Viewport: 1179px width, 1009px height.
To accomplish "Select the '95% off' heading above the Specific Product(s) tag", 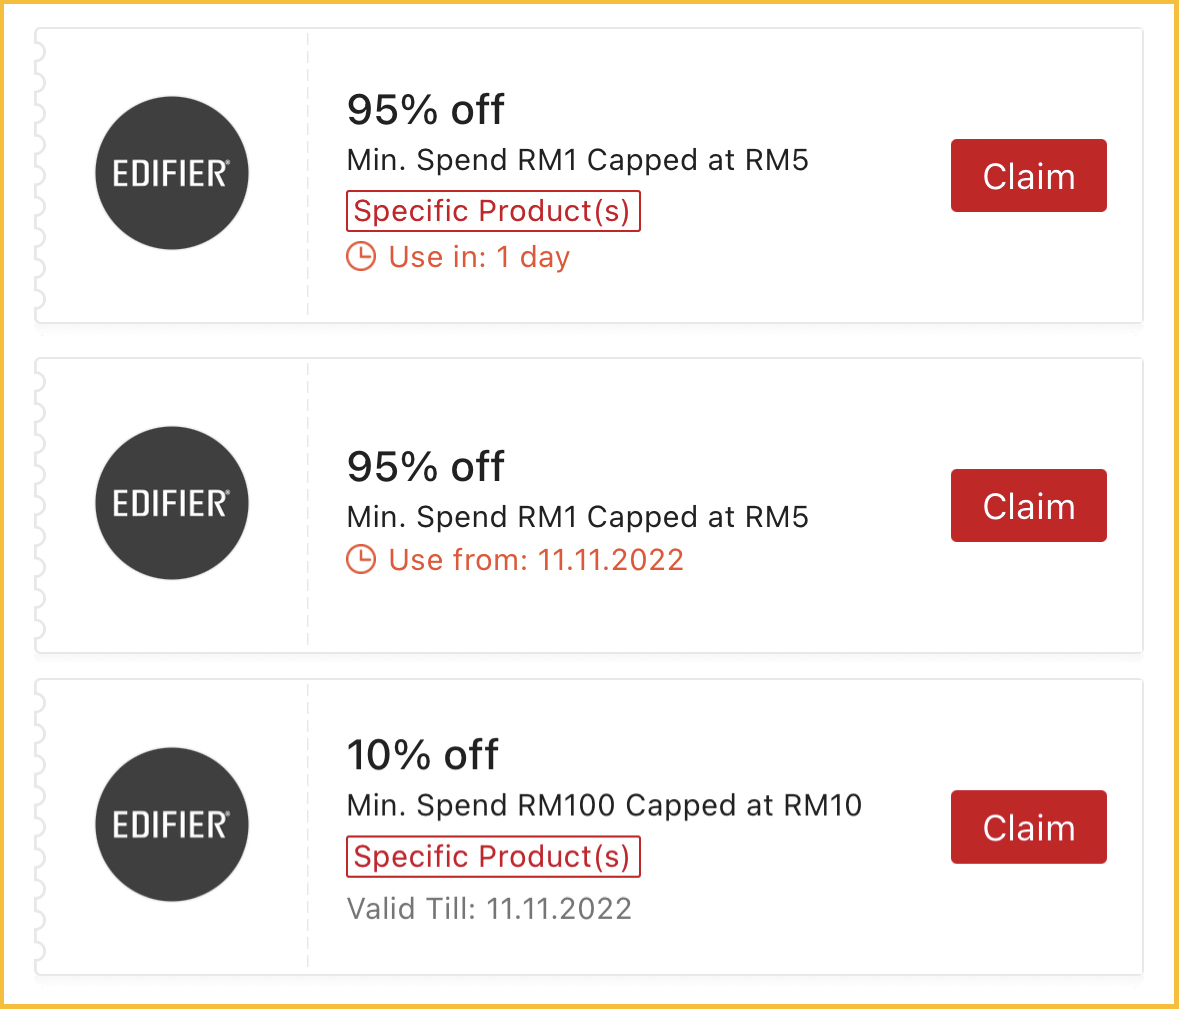I will [x=425, y=110].
